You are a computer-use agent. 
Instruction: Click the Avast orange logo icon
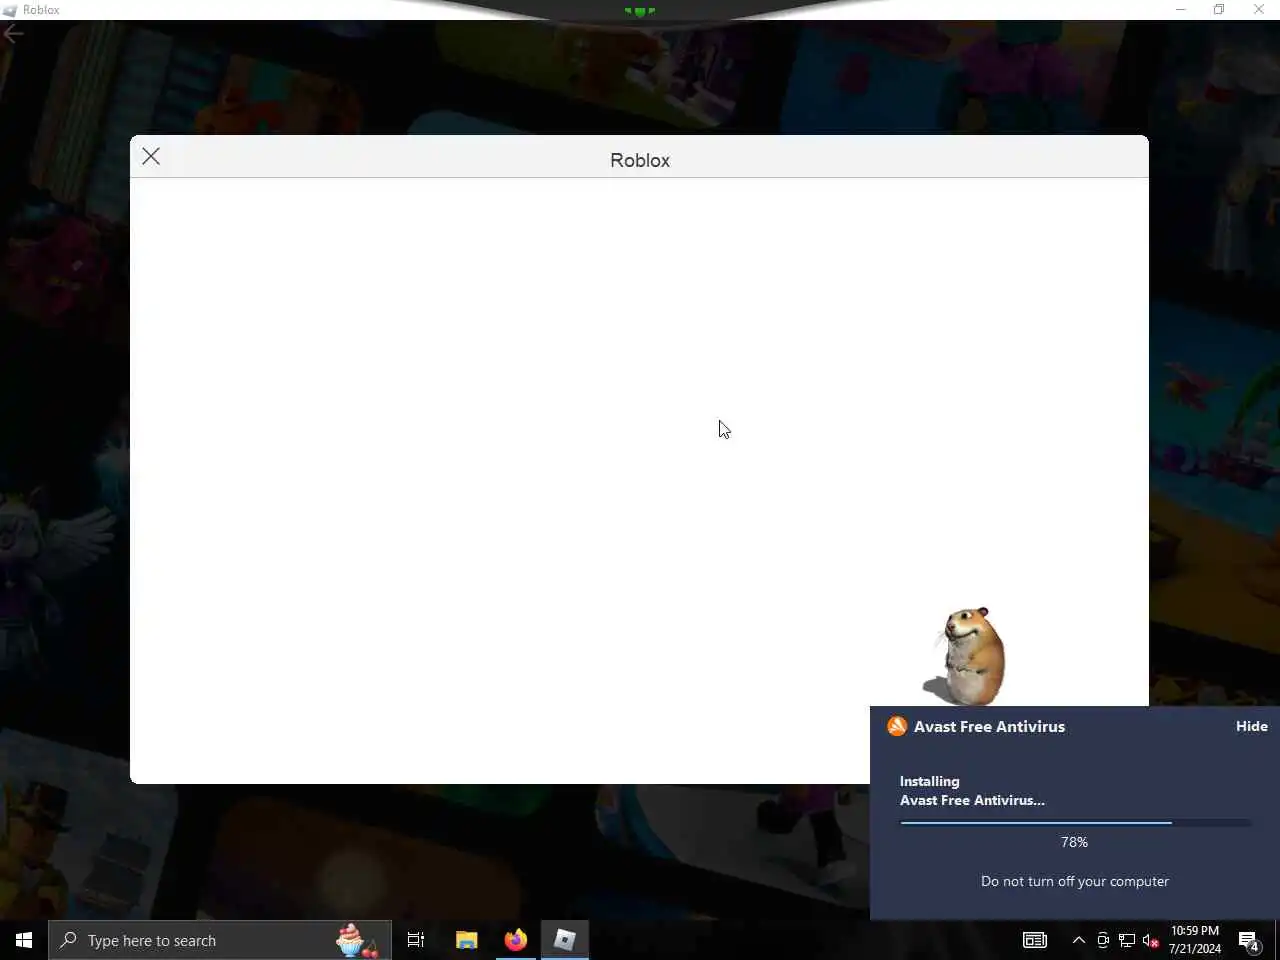click(x=897, y=727)
